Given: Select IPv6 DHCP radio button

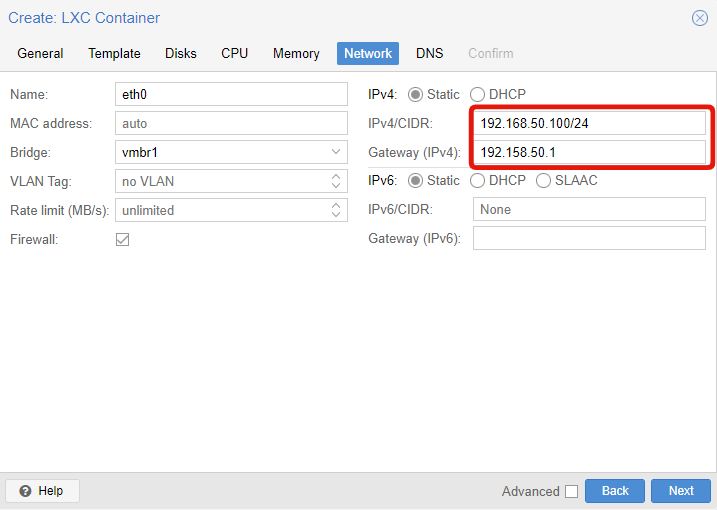Looking at the screenshot, I should click(x=477, y=181).
